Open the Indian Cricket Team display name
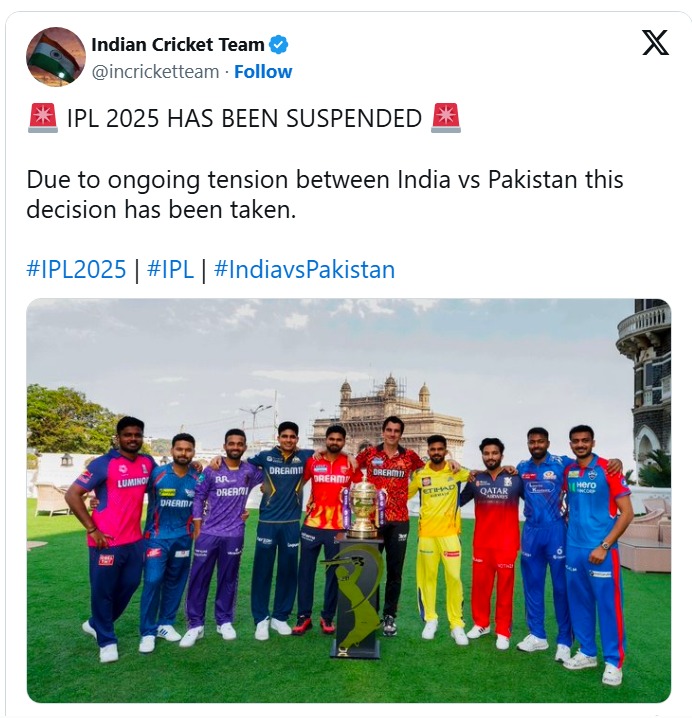The width and height of the screenshot is (692, 718). tap(178, 45)
